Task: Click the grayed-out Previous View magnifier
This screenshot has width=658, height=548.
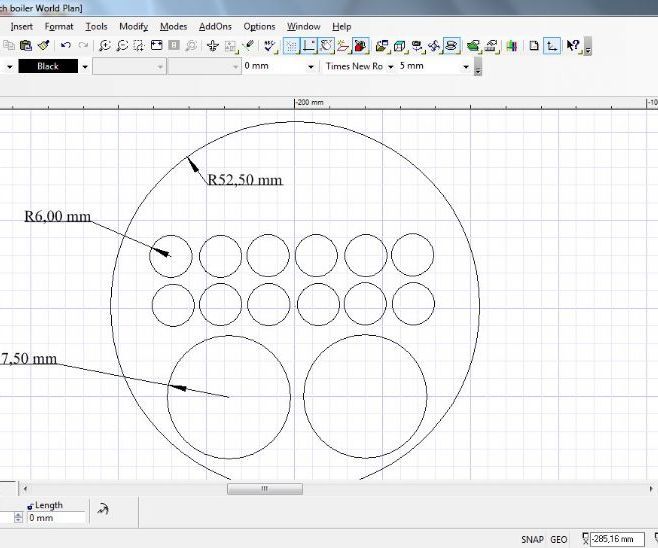Action: tap(191, 45)
